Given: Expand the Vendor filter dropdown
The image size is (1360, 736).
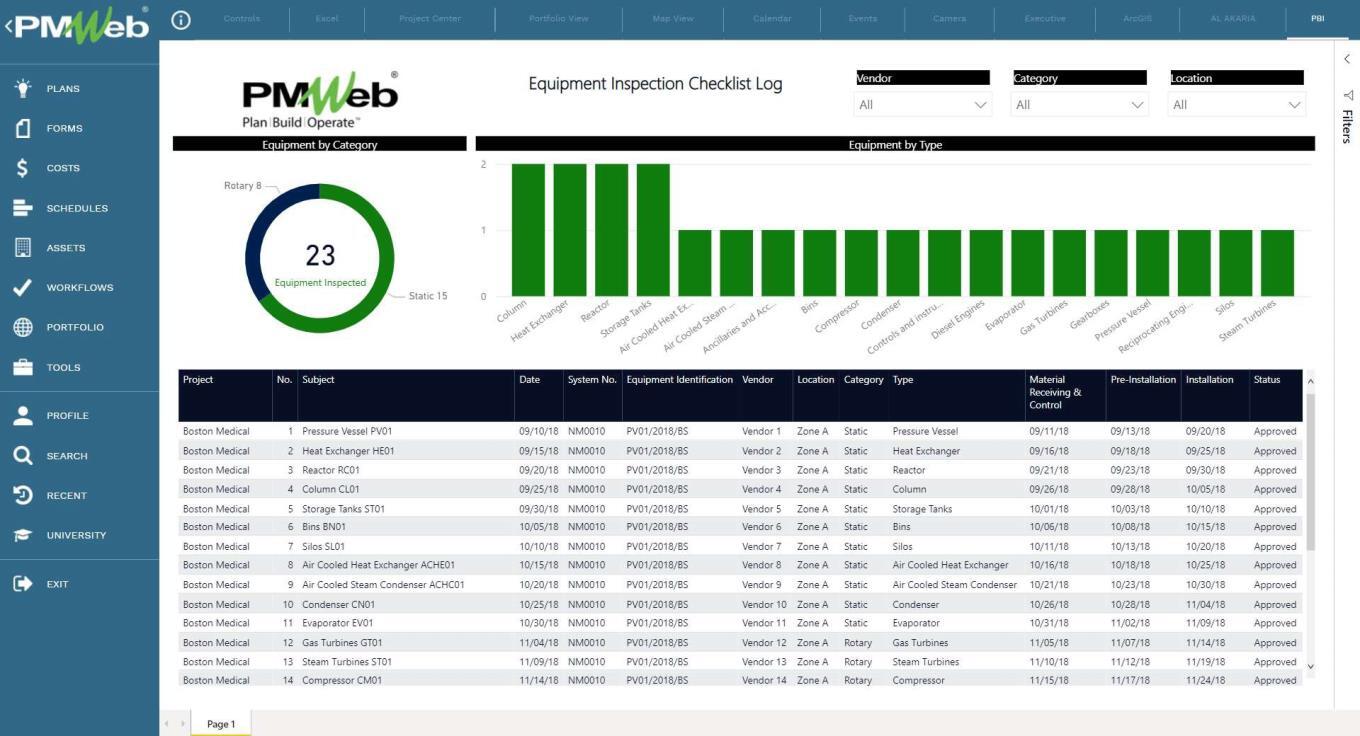Looking at the screenshot, I should point(923,105).
